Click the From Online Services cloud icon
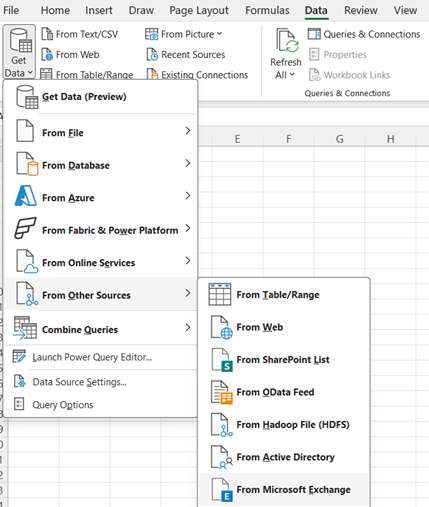 pos(27,261)
